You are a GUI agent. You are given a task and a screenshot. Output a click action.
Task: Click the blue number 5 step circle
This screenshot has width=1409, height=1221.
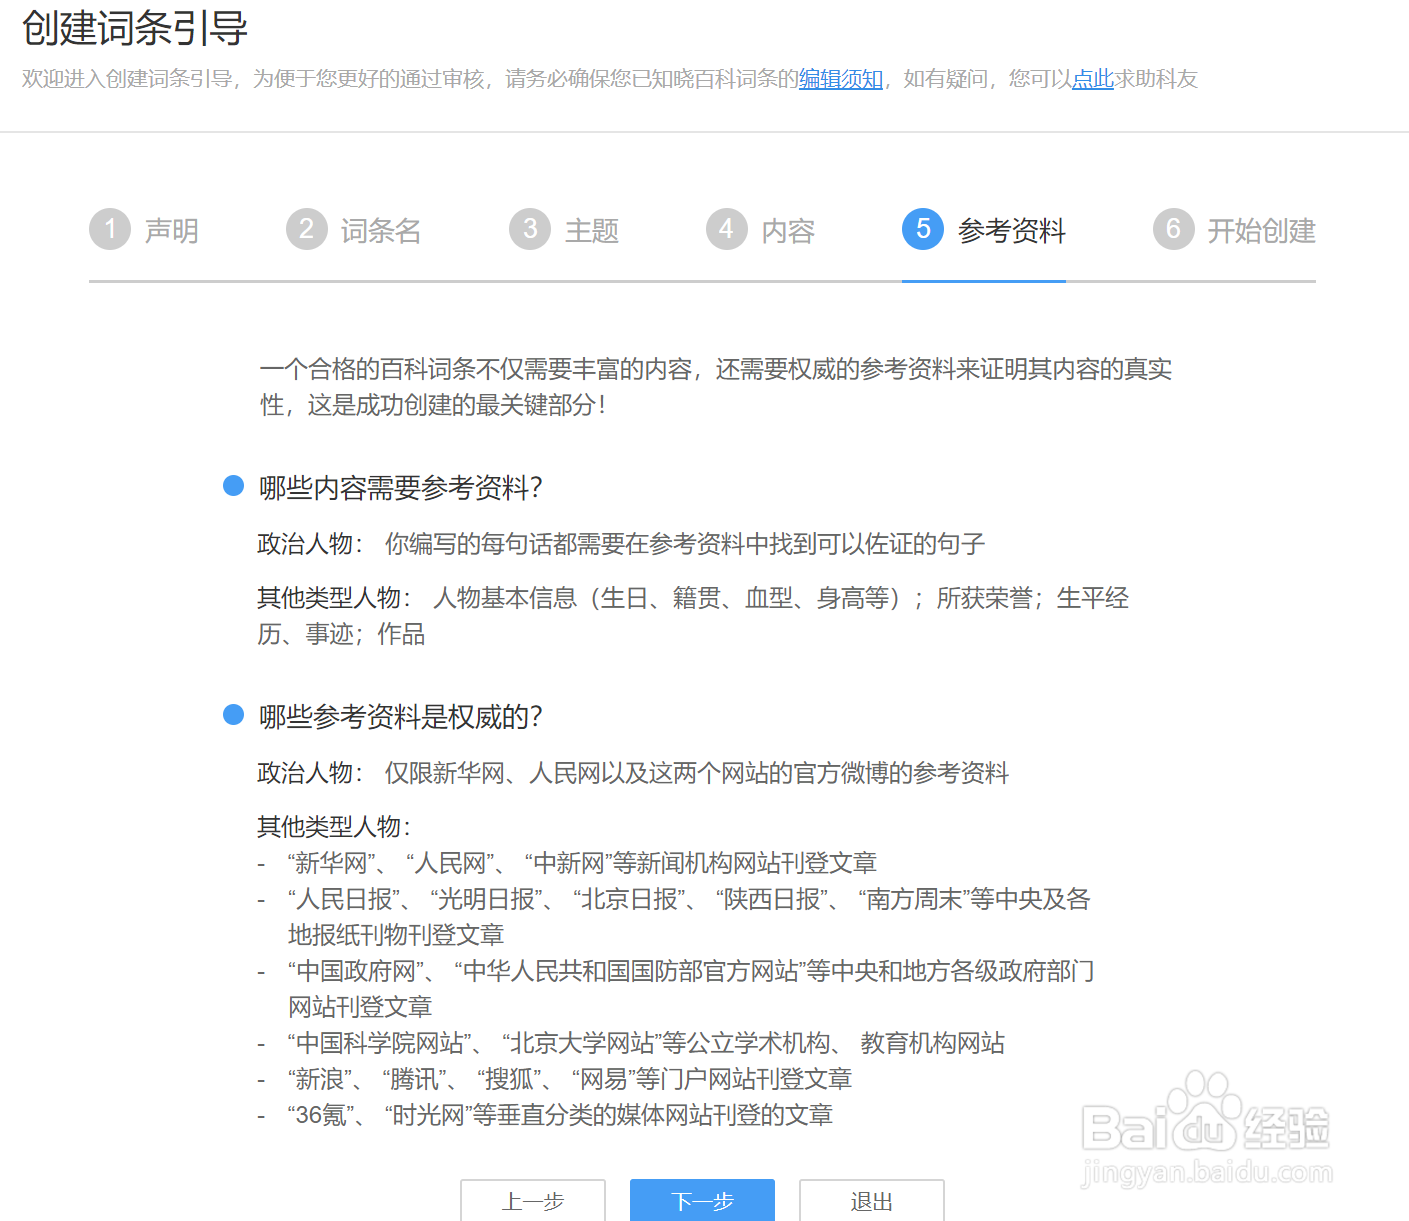[x=923, y=229]
